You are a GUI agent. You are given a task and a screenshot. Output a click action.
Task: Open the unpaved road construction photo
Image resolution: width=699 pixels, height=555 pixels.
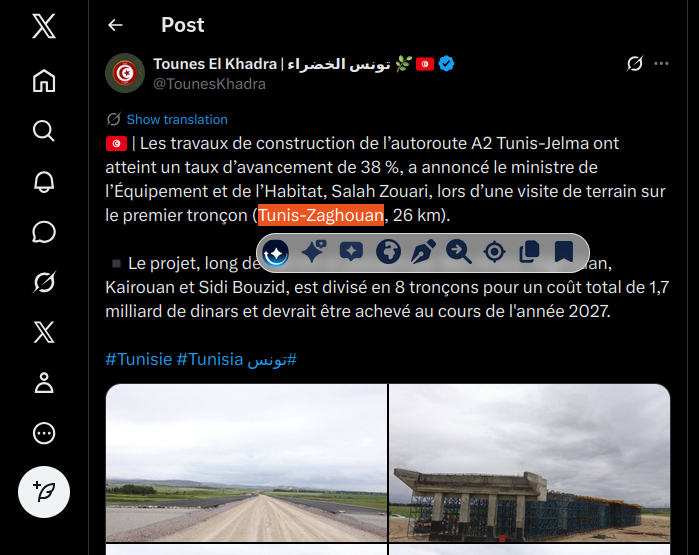247,463
